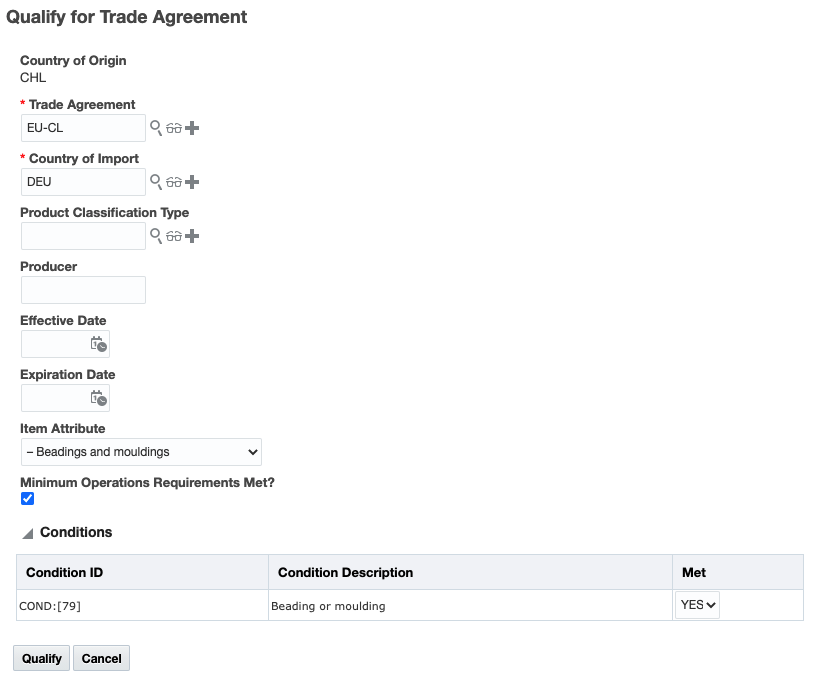The width and height of the screenshot is (813, 677).
Task: Focus the Producer text field
Action: (x=83, y=290)
